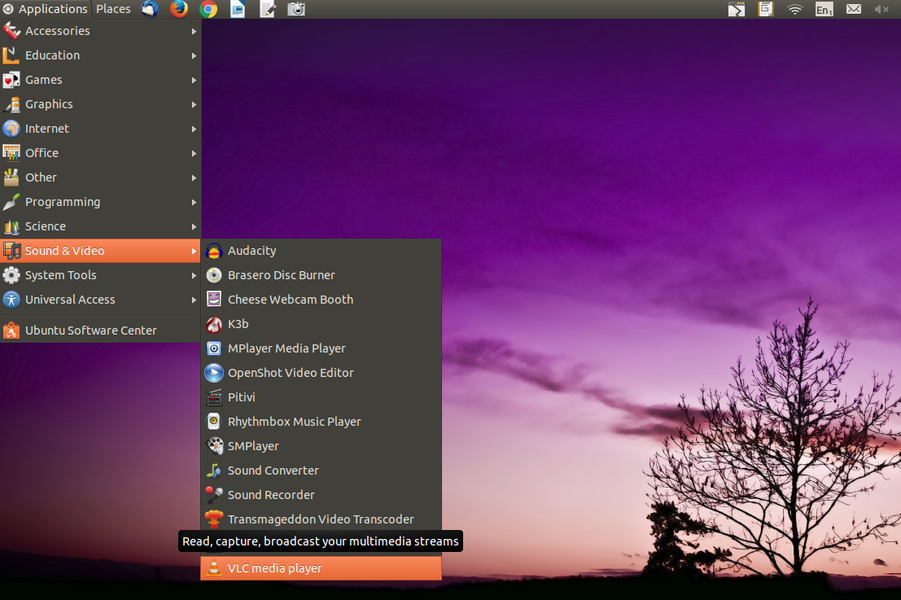Expand the Other submenu arrow

click(x=194, y=178)
